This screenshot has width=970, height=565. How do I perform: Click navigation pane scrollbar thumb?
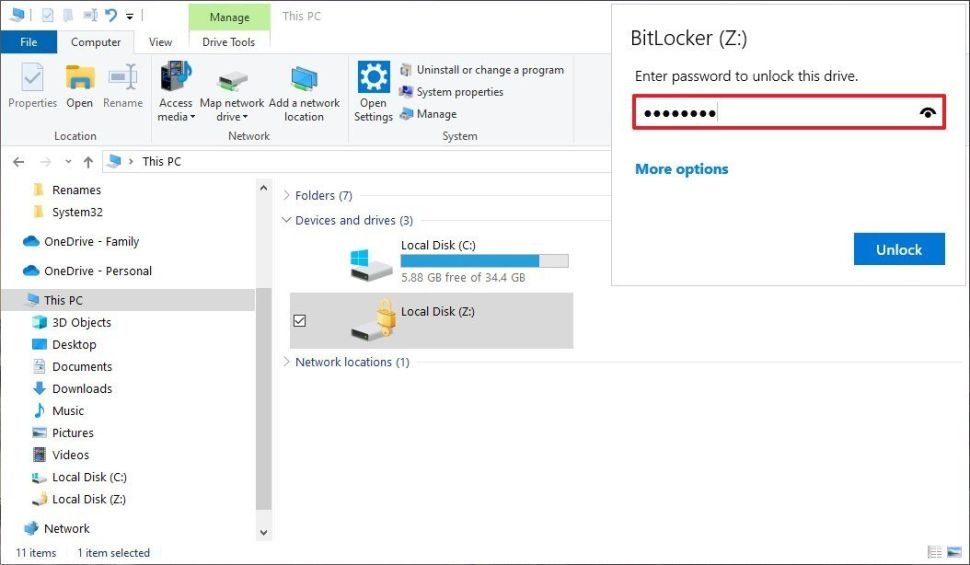coord(264,398)
